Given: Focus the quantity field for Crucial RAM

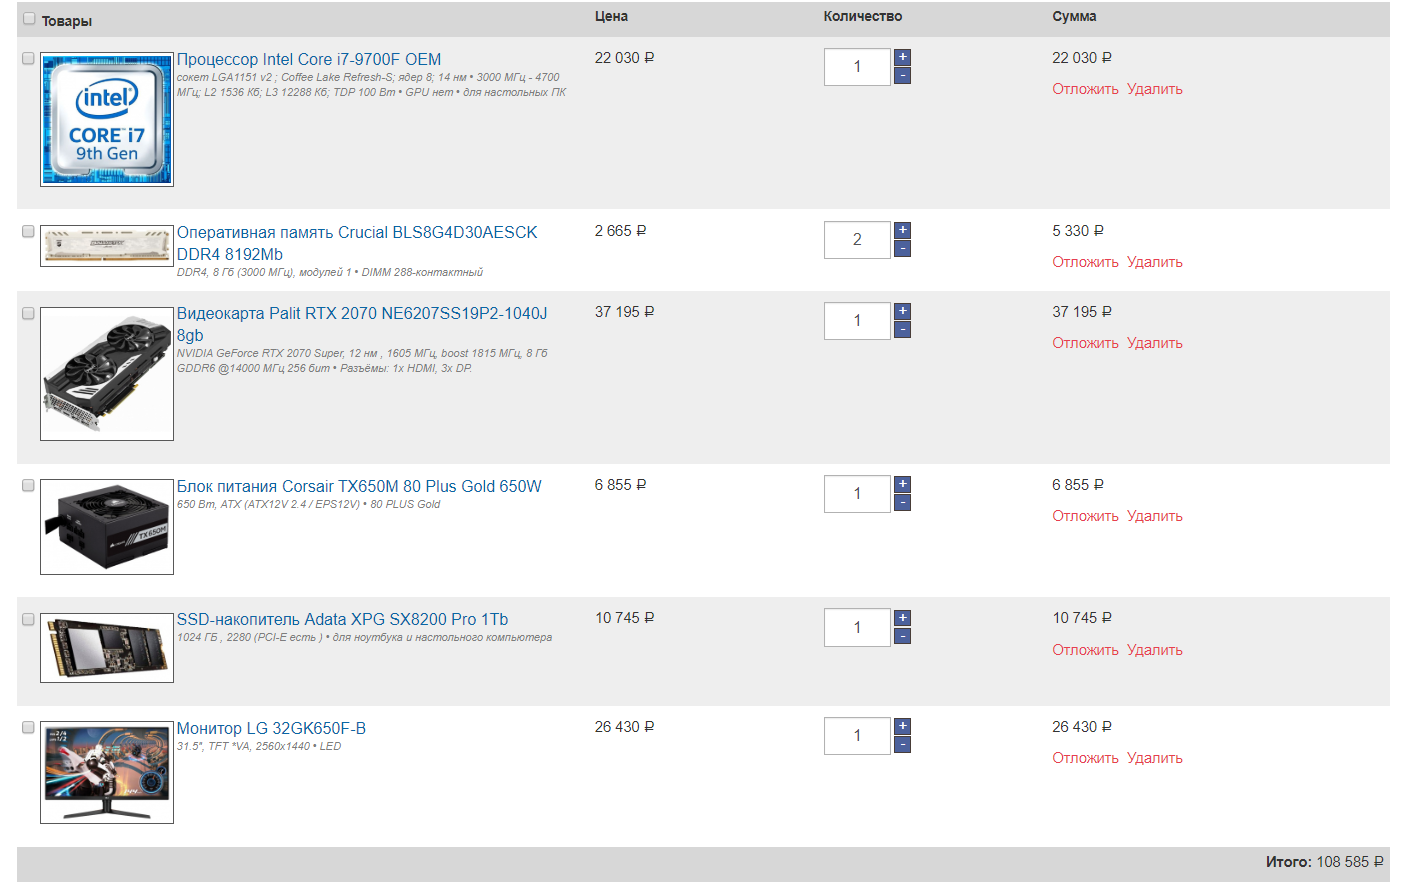Looking at the screenshot, I should pyautogui.click(x=857, y=240).
